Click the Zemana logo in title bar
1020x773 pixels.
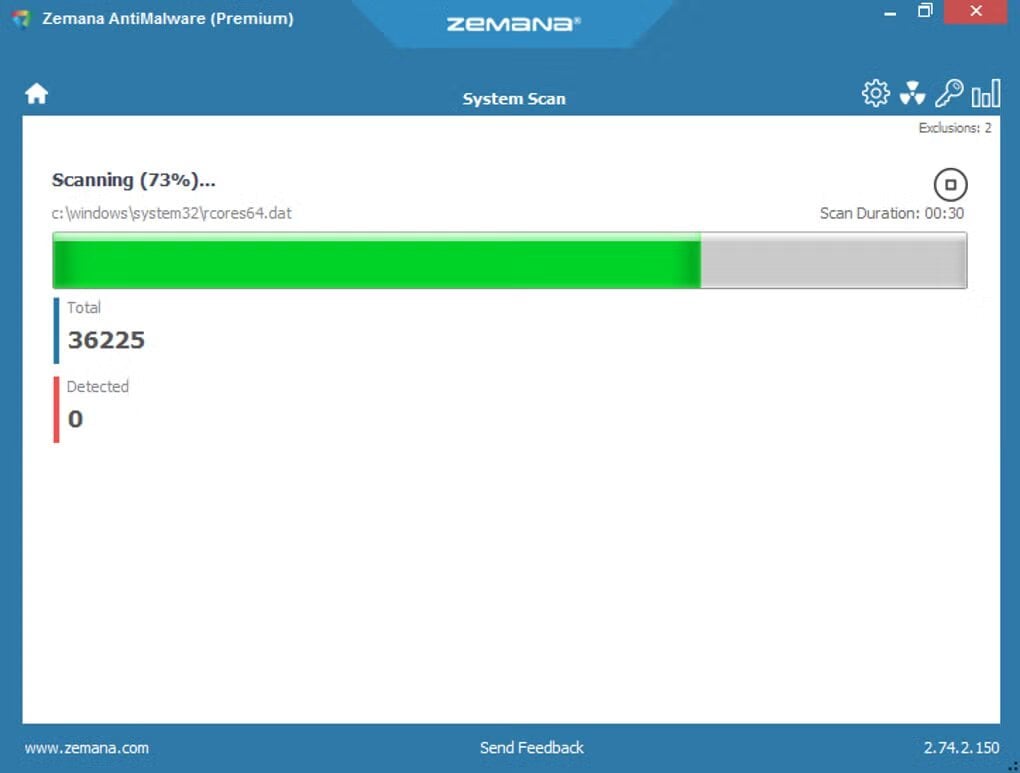pos(513,24)
